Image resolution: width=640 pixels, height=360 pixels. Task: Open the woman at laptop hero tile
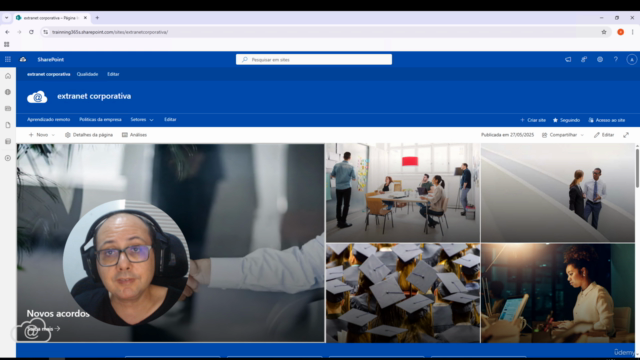coord(558,293)
